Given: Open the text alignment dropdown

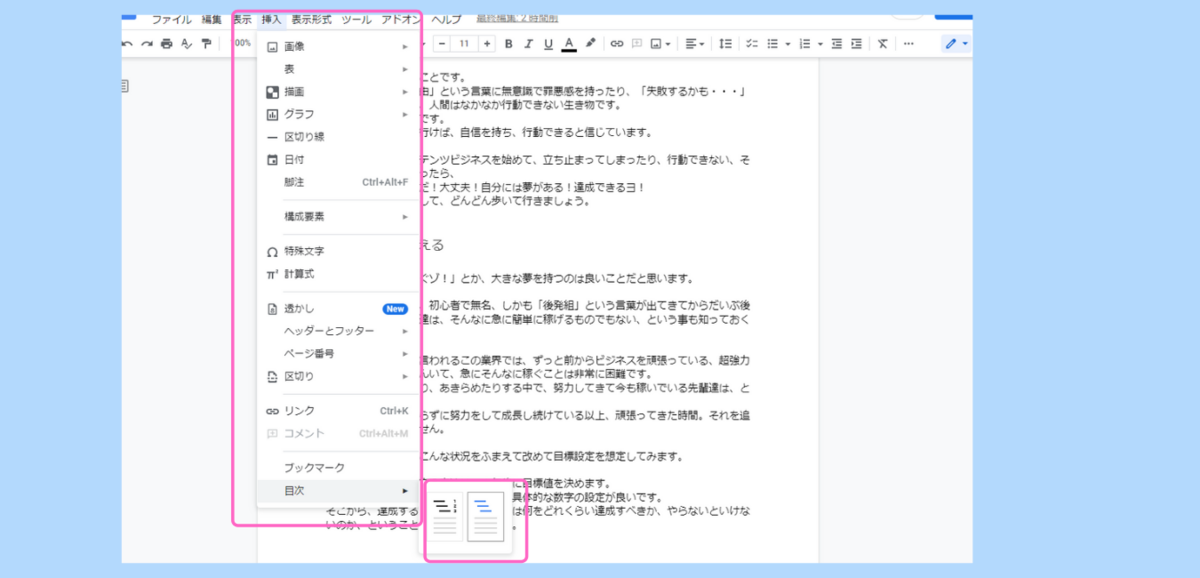Looking at the screenshot, I should point(695,44).
